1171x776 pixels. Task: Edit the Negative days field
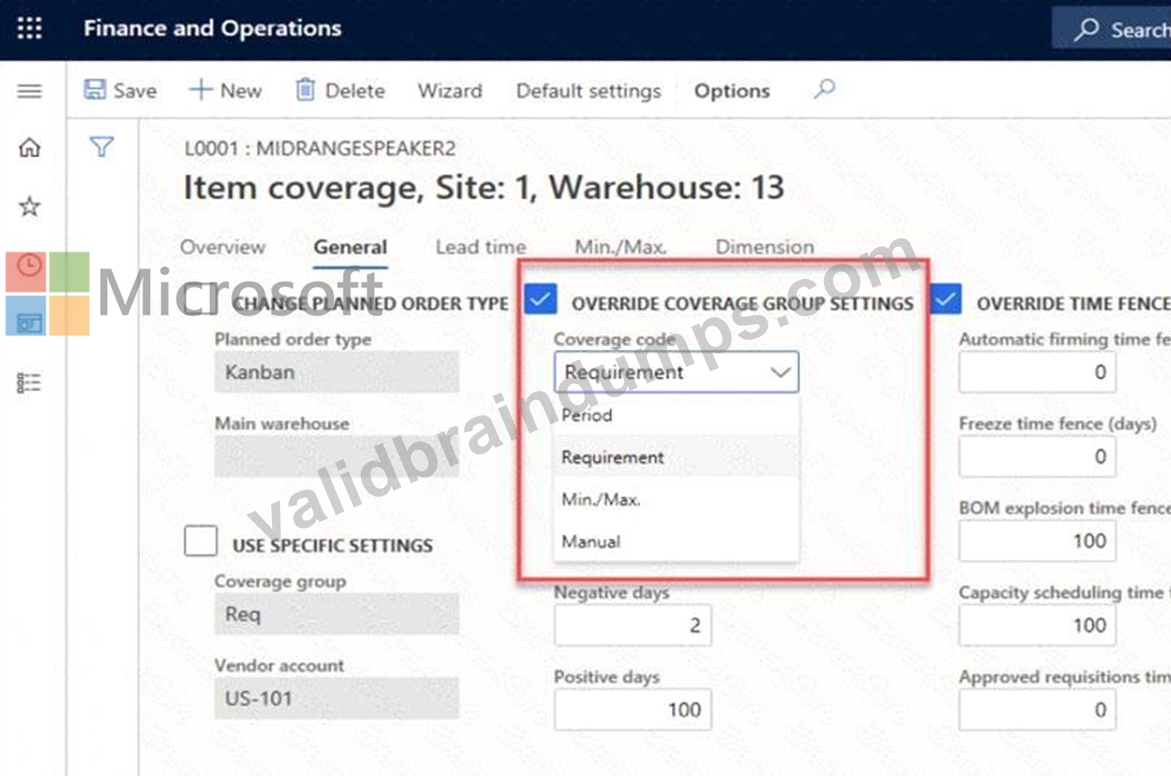click(633, 625)
